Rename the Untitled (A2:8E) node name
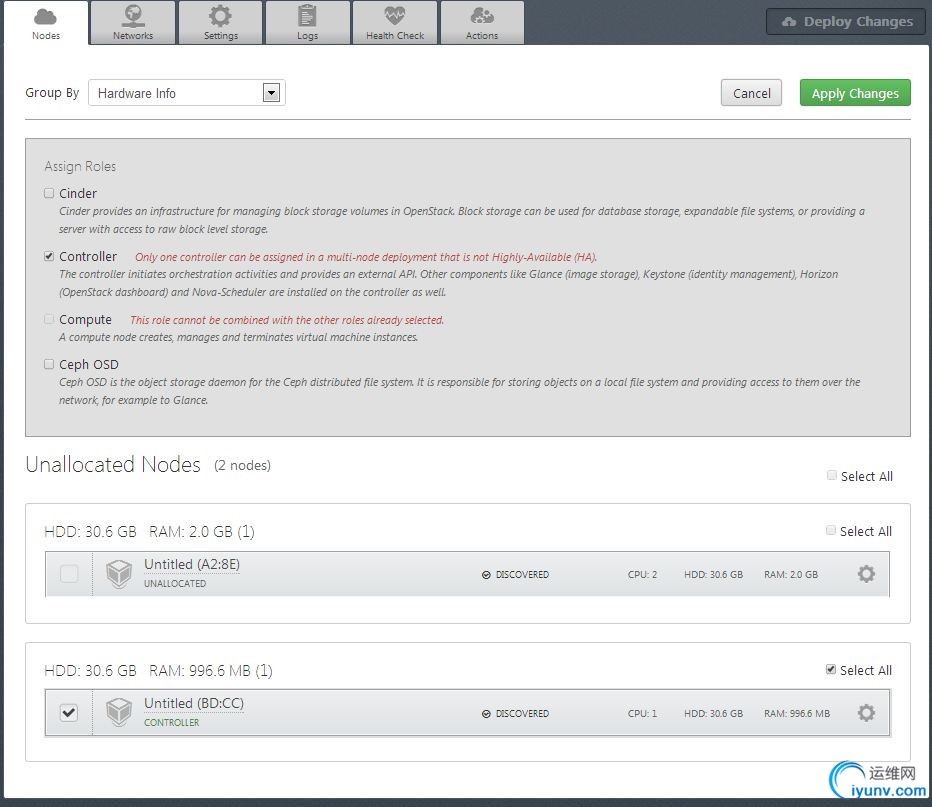The image size is (932, 807). pos(192,565)
